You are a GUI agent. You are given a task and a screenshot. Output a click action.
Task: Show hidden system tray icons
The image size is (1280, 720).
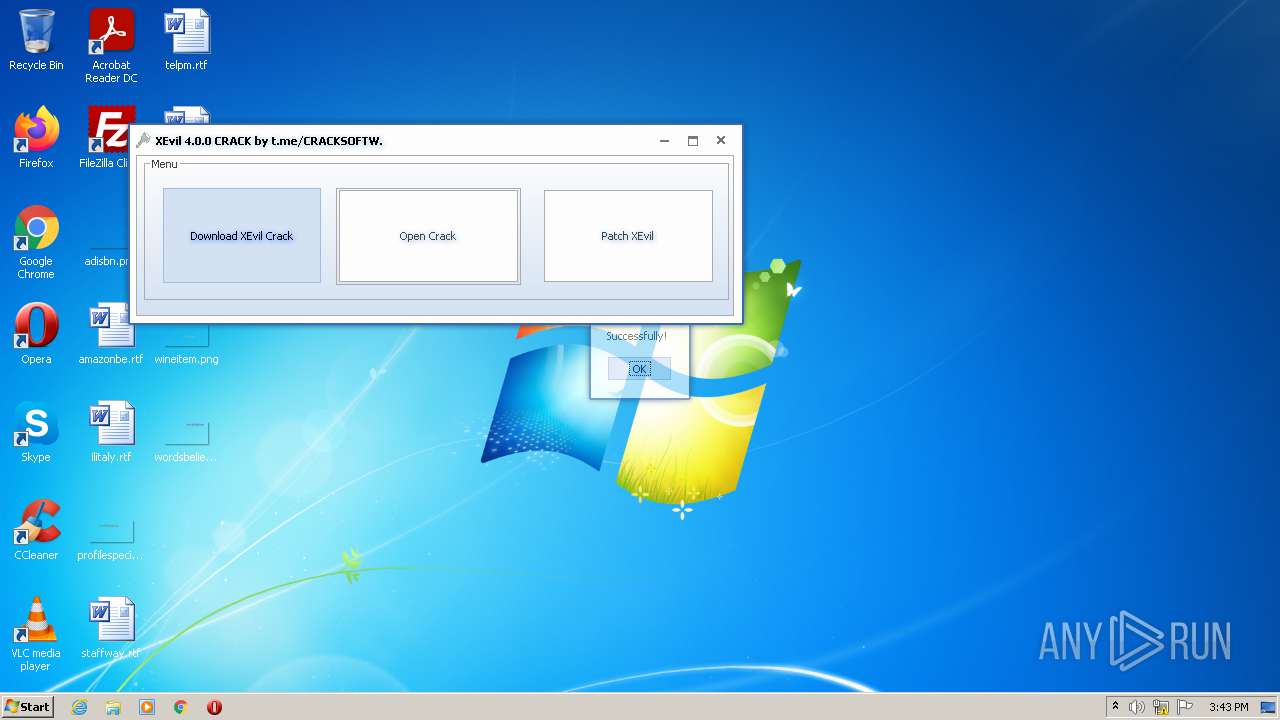1116,707
